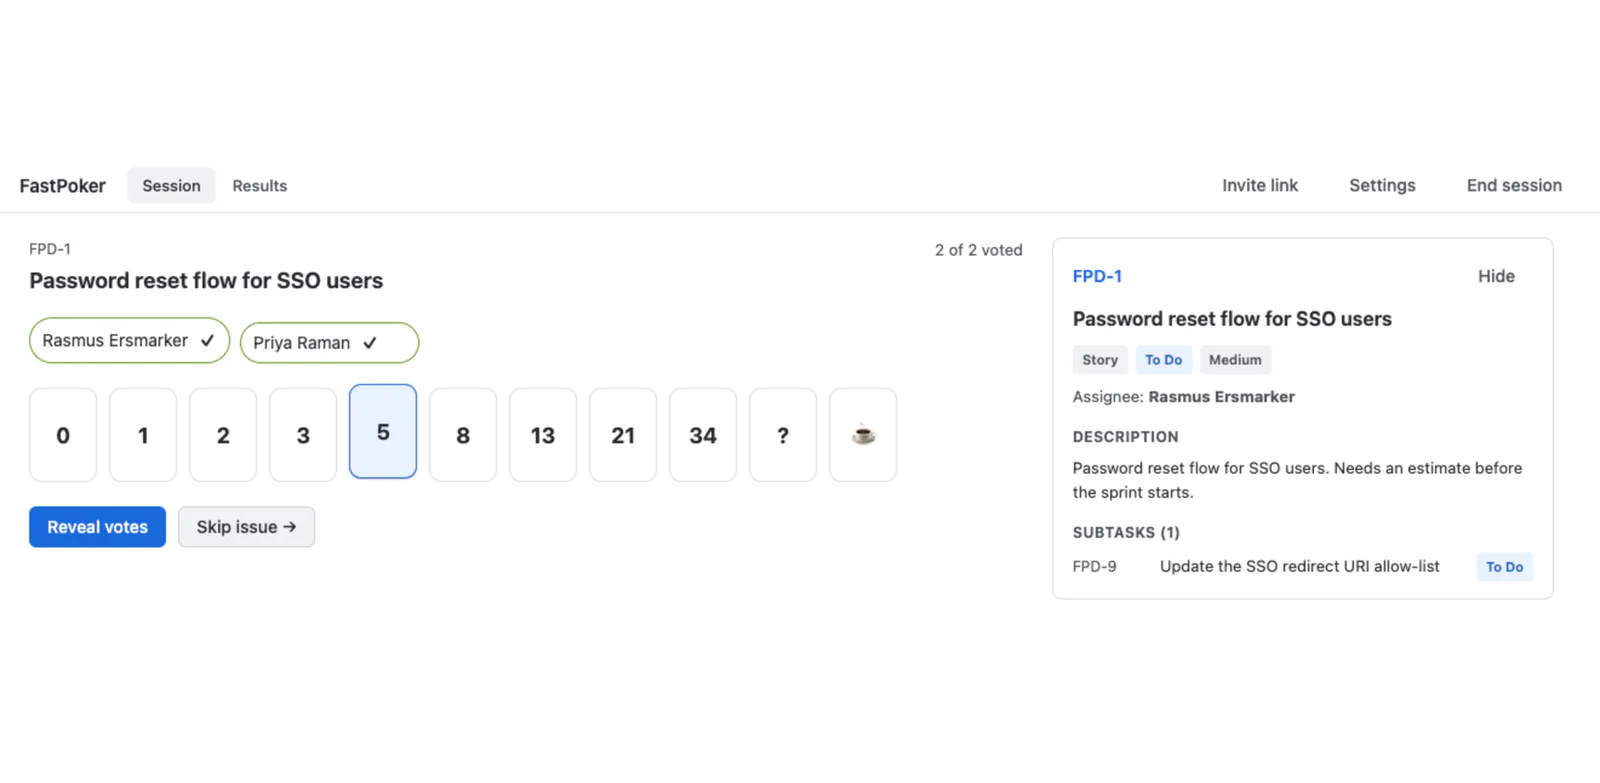1600x783 pixels.
Task: Deselect the highlighted 5 card
Action: coord(383,431)
